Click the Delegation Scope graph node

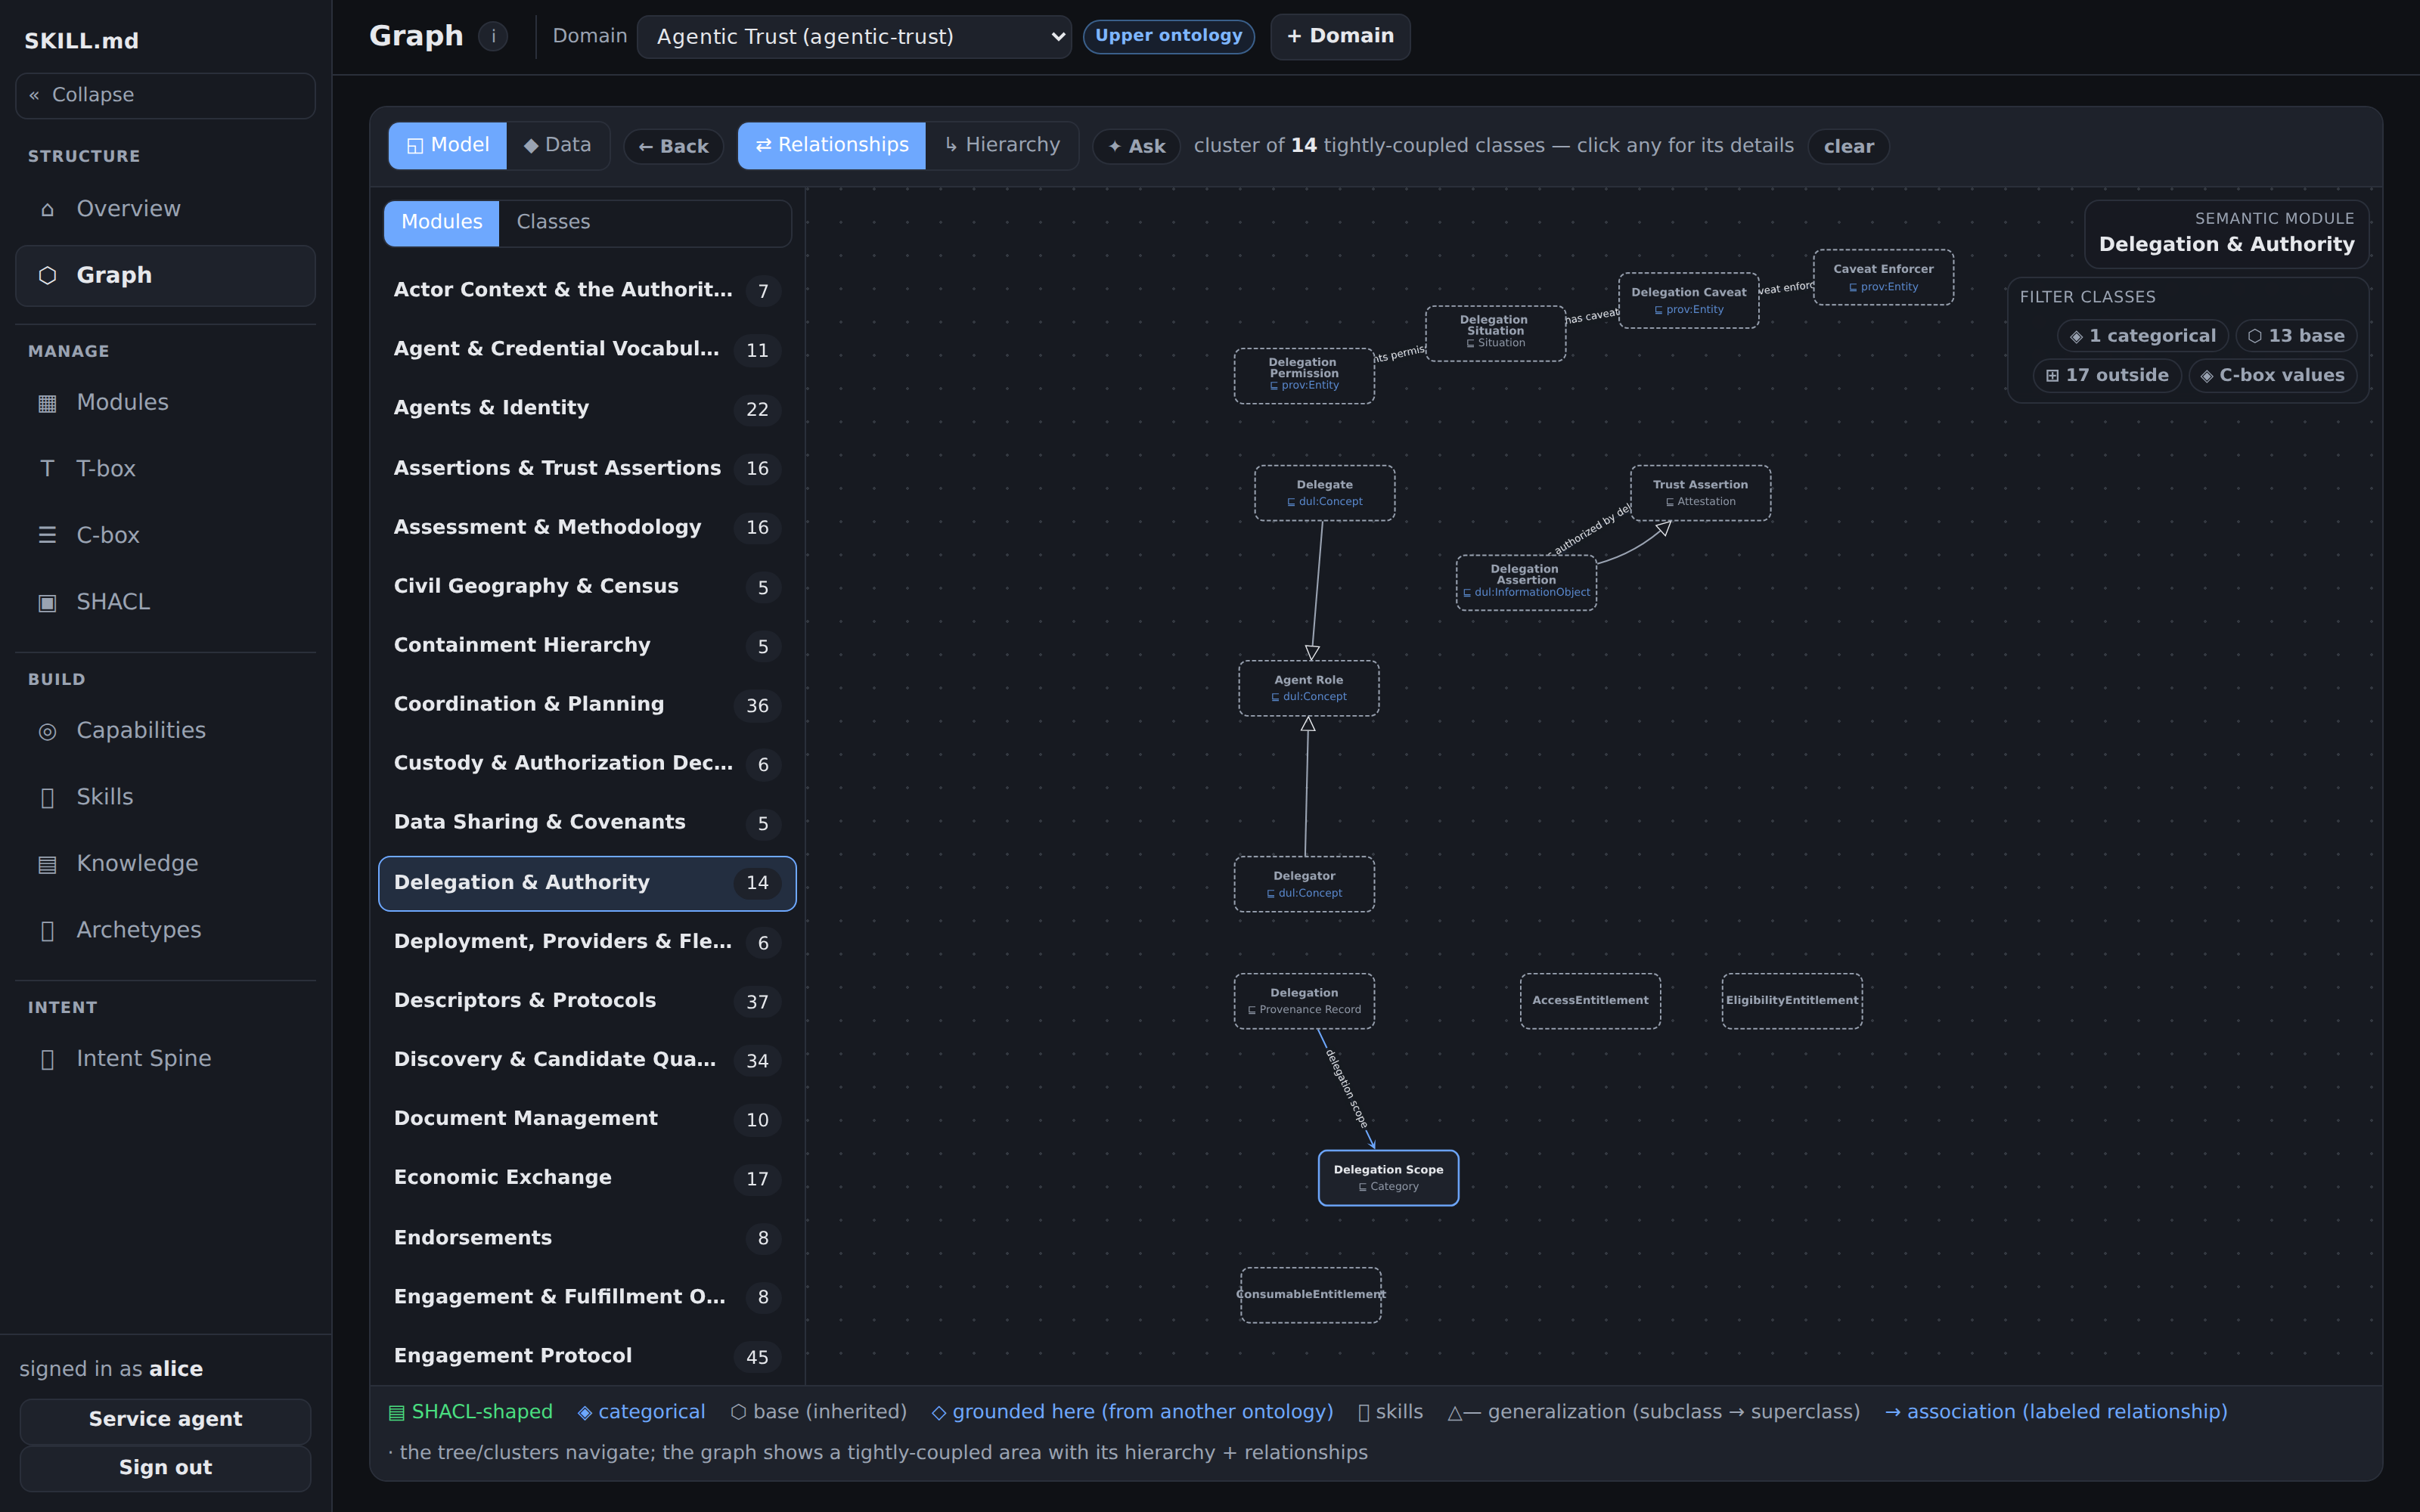point(1388,1178)
